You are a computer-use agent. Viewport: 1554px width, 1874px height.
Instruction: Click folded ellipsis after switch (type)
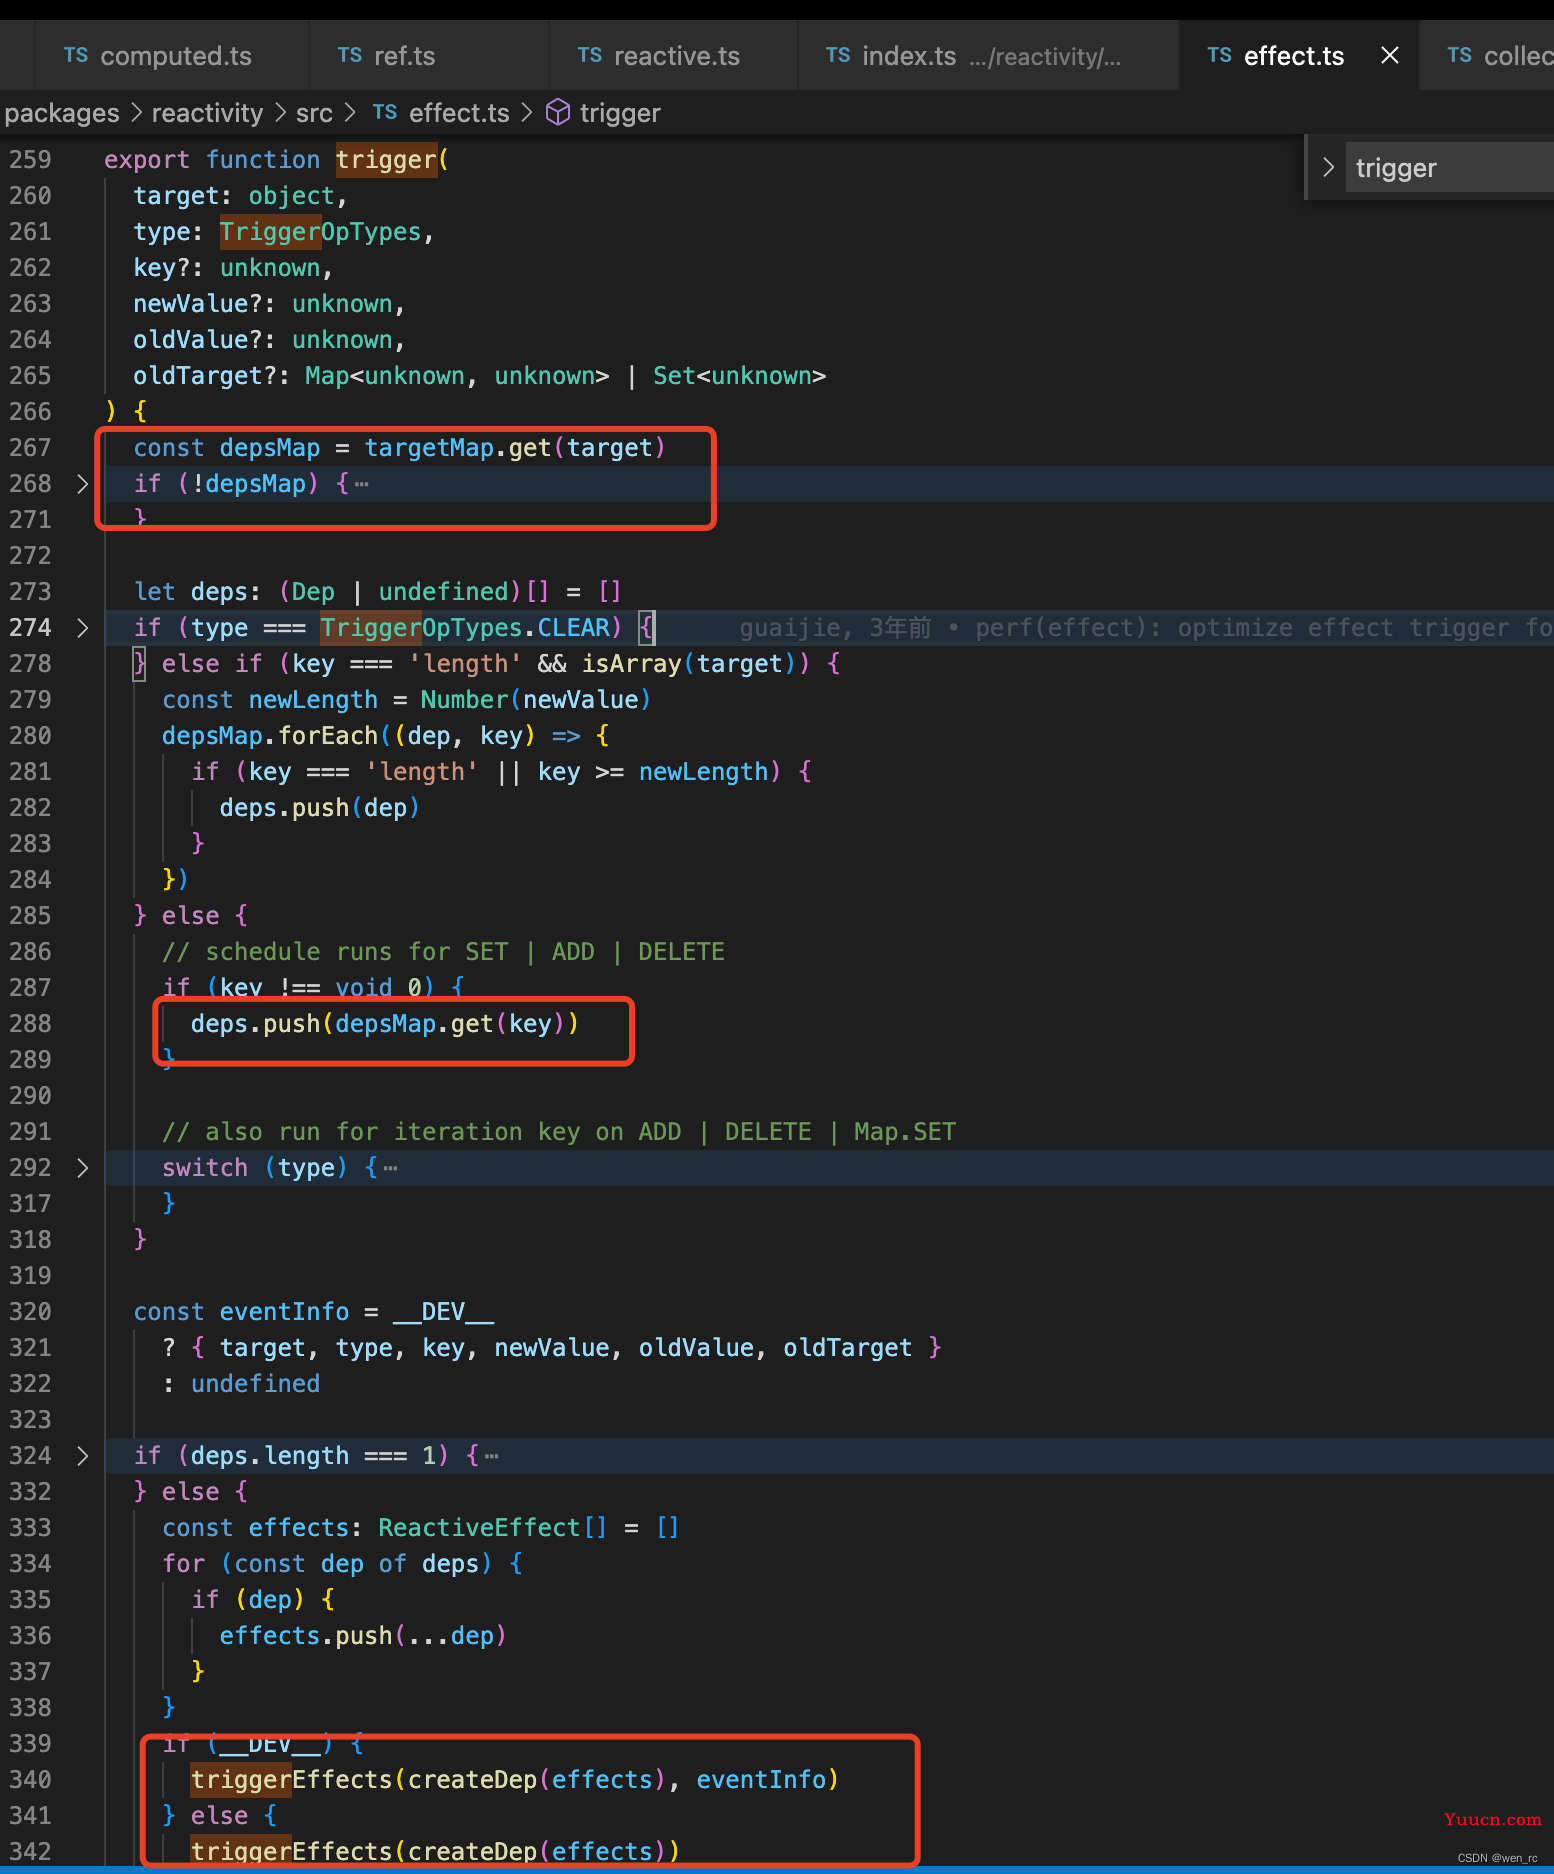[x=391, y=1169]
